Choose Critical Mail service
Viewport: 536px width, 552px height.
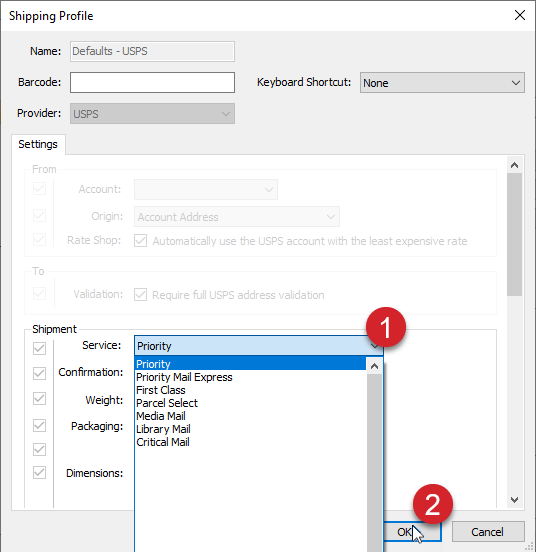point(251,442)
